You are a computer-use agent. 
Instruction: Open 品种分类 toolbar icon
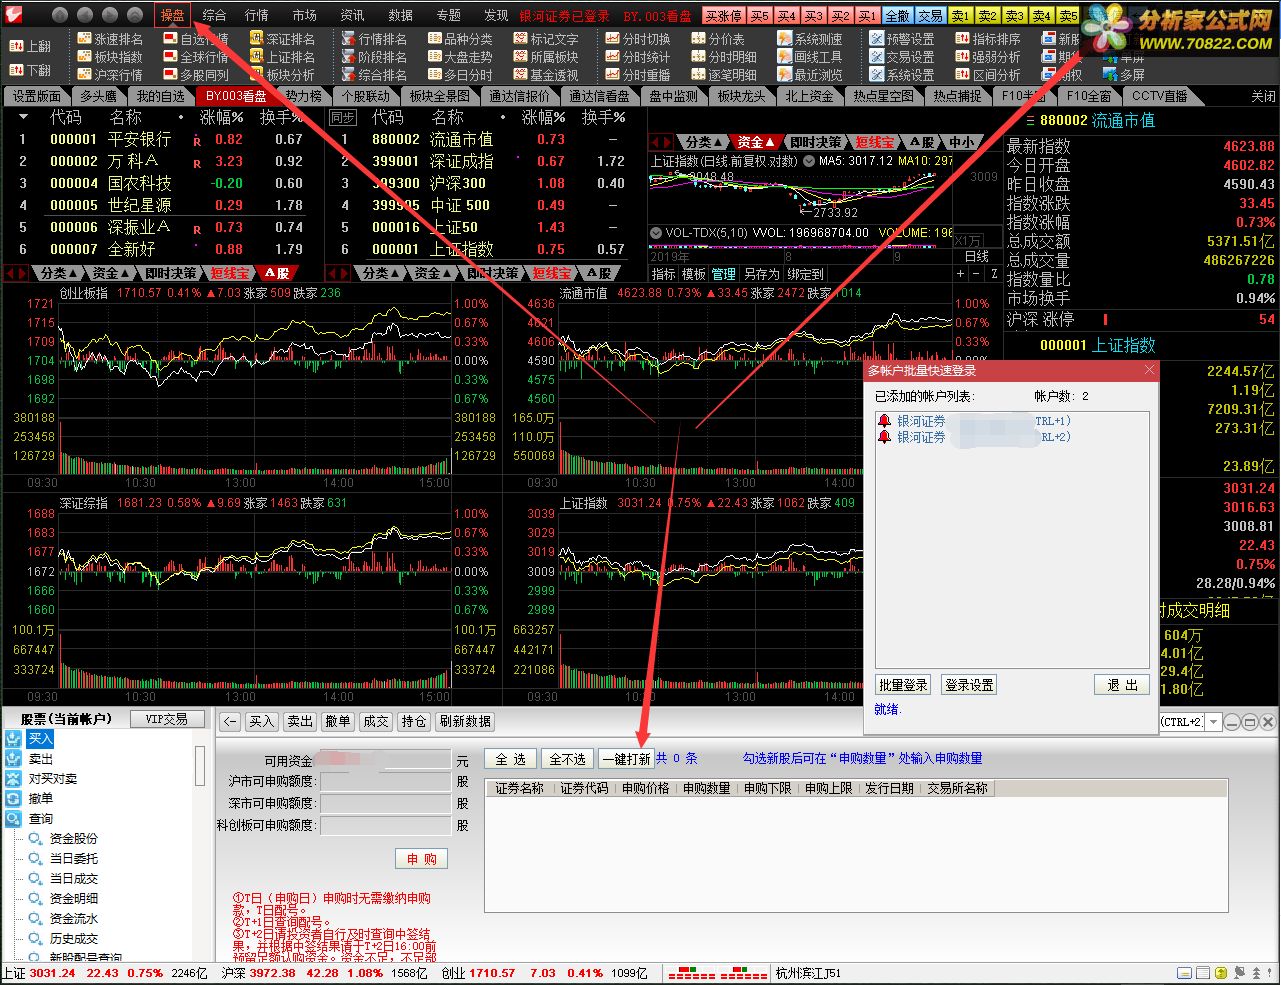pos(460,39)
